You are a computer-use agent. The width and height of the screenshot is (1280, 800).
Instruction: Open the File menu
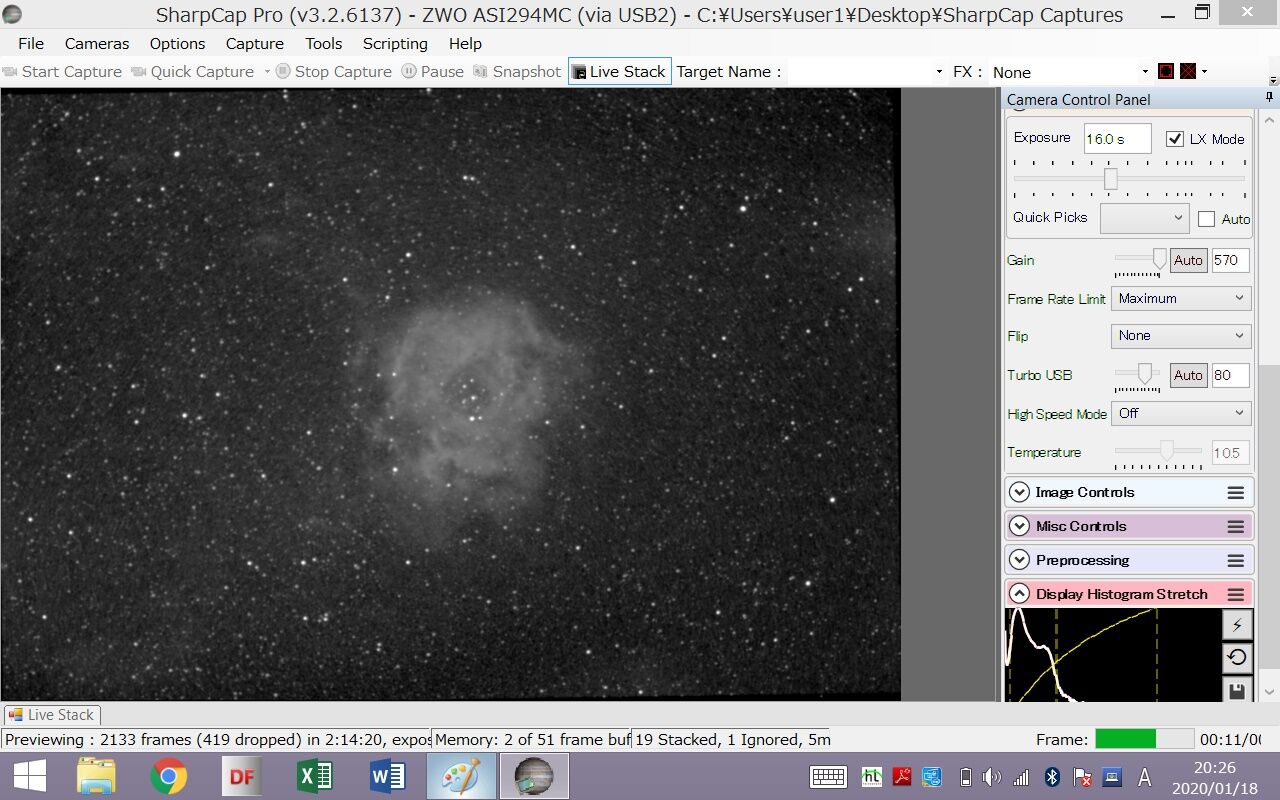[x=31, y=44]
